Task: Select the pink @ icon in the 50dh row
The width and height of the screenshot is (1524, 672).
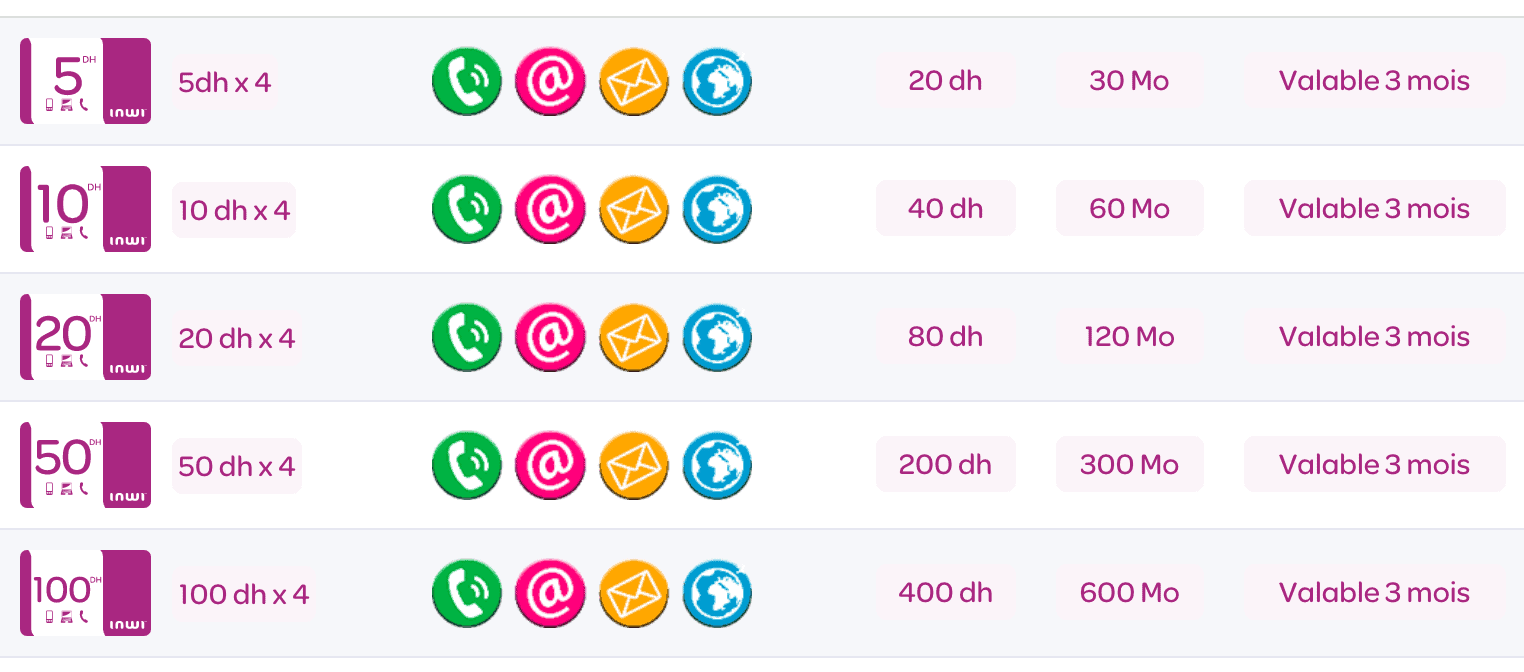Action: click(550, 465)
